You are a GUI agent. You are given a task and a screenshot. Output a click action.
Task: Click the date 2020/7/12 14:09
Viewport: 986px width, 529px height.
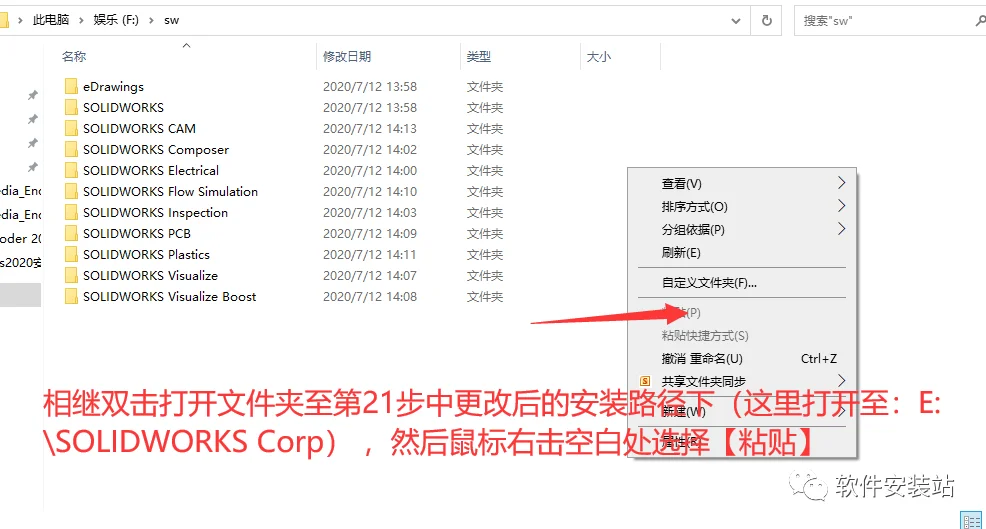[x=370, y=233]
